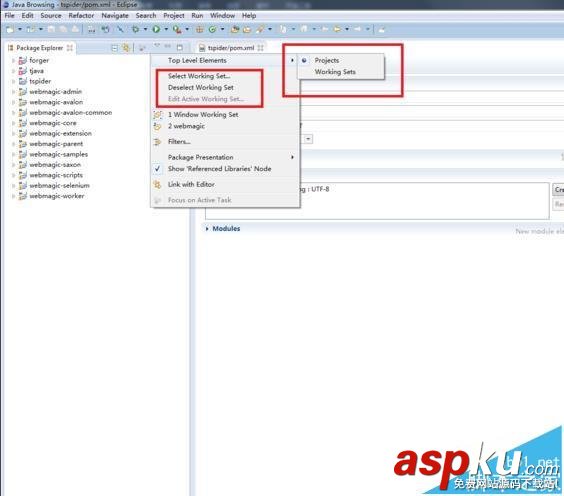This screenshot has height=496, width=564.
Task: Select webmagic-extension project
Action: 60,133
